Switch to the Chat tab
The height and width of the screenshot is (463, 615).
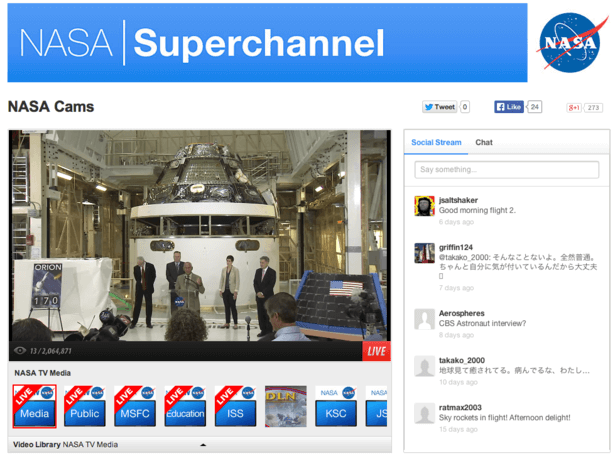click(x=484, y=143)
